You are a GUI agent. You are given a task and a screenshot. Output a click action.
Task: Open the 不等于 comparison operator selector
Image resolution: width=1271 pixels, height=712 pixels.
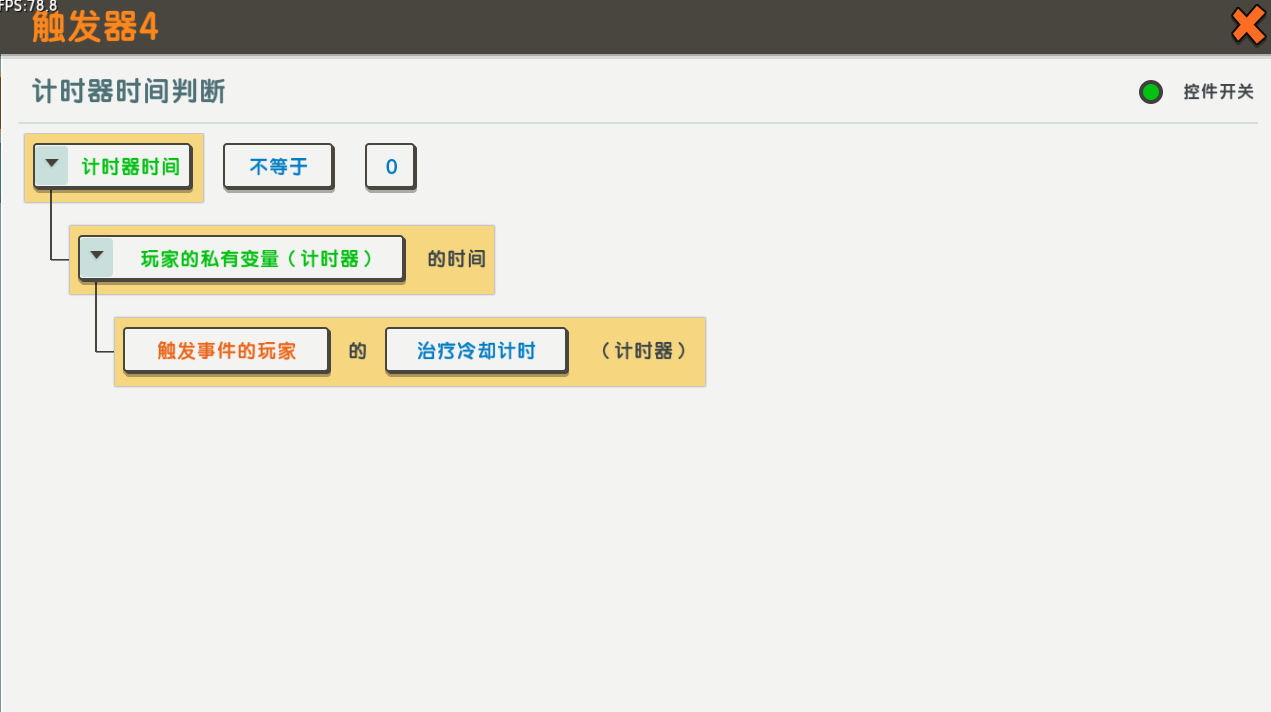coord(278,166)
